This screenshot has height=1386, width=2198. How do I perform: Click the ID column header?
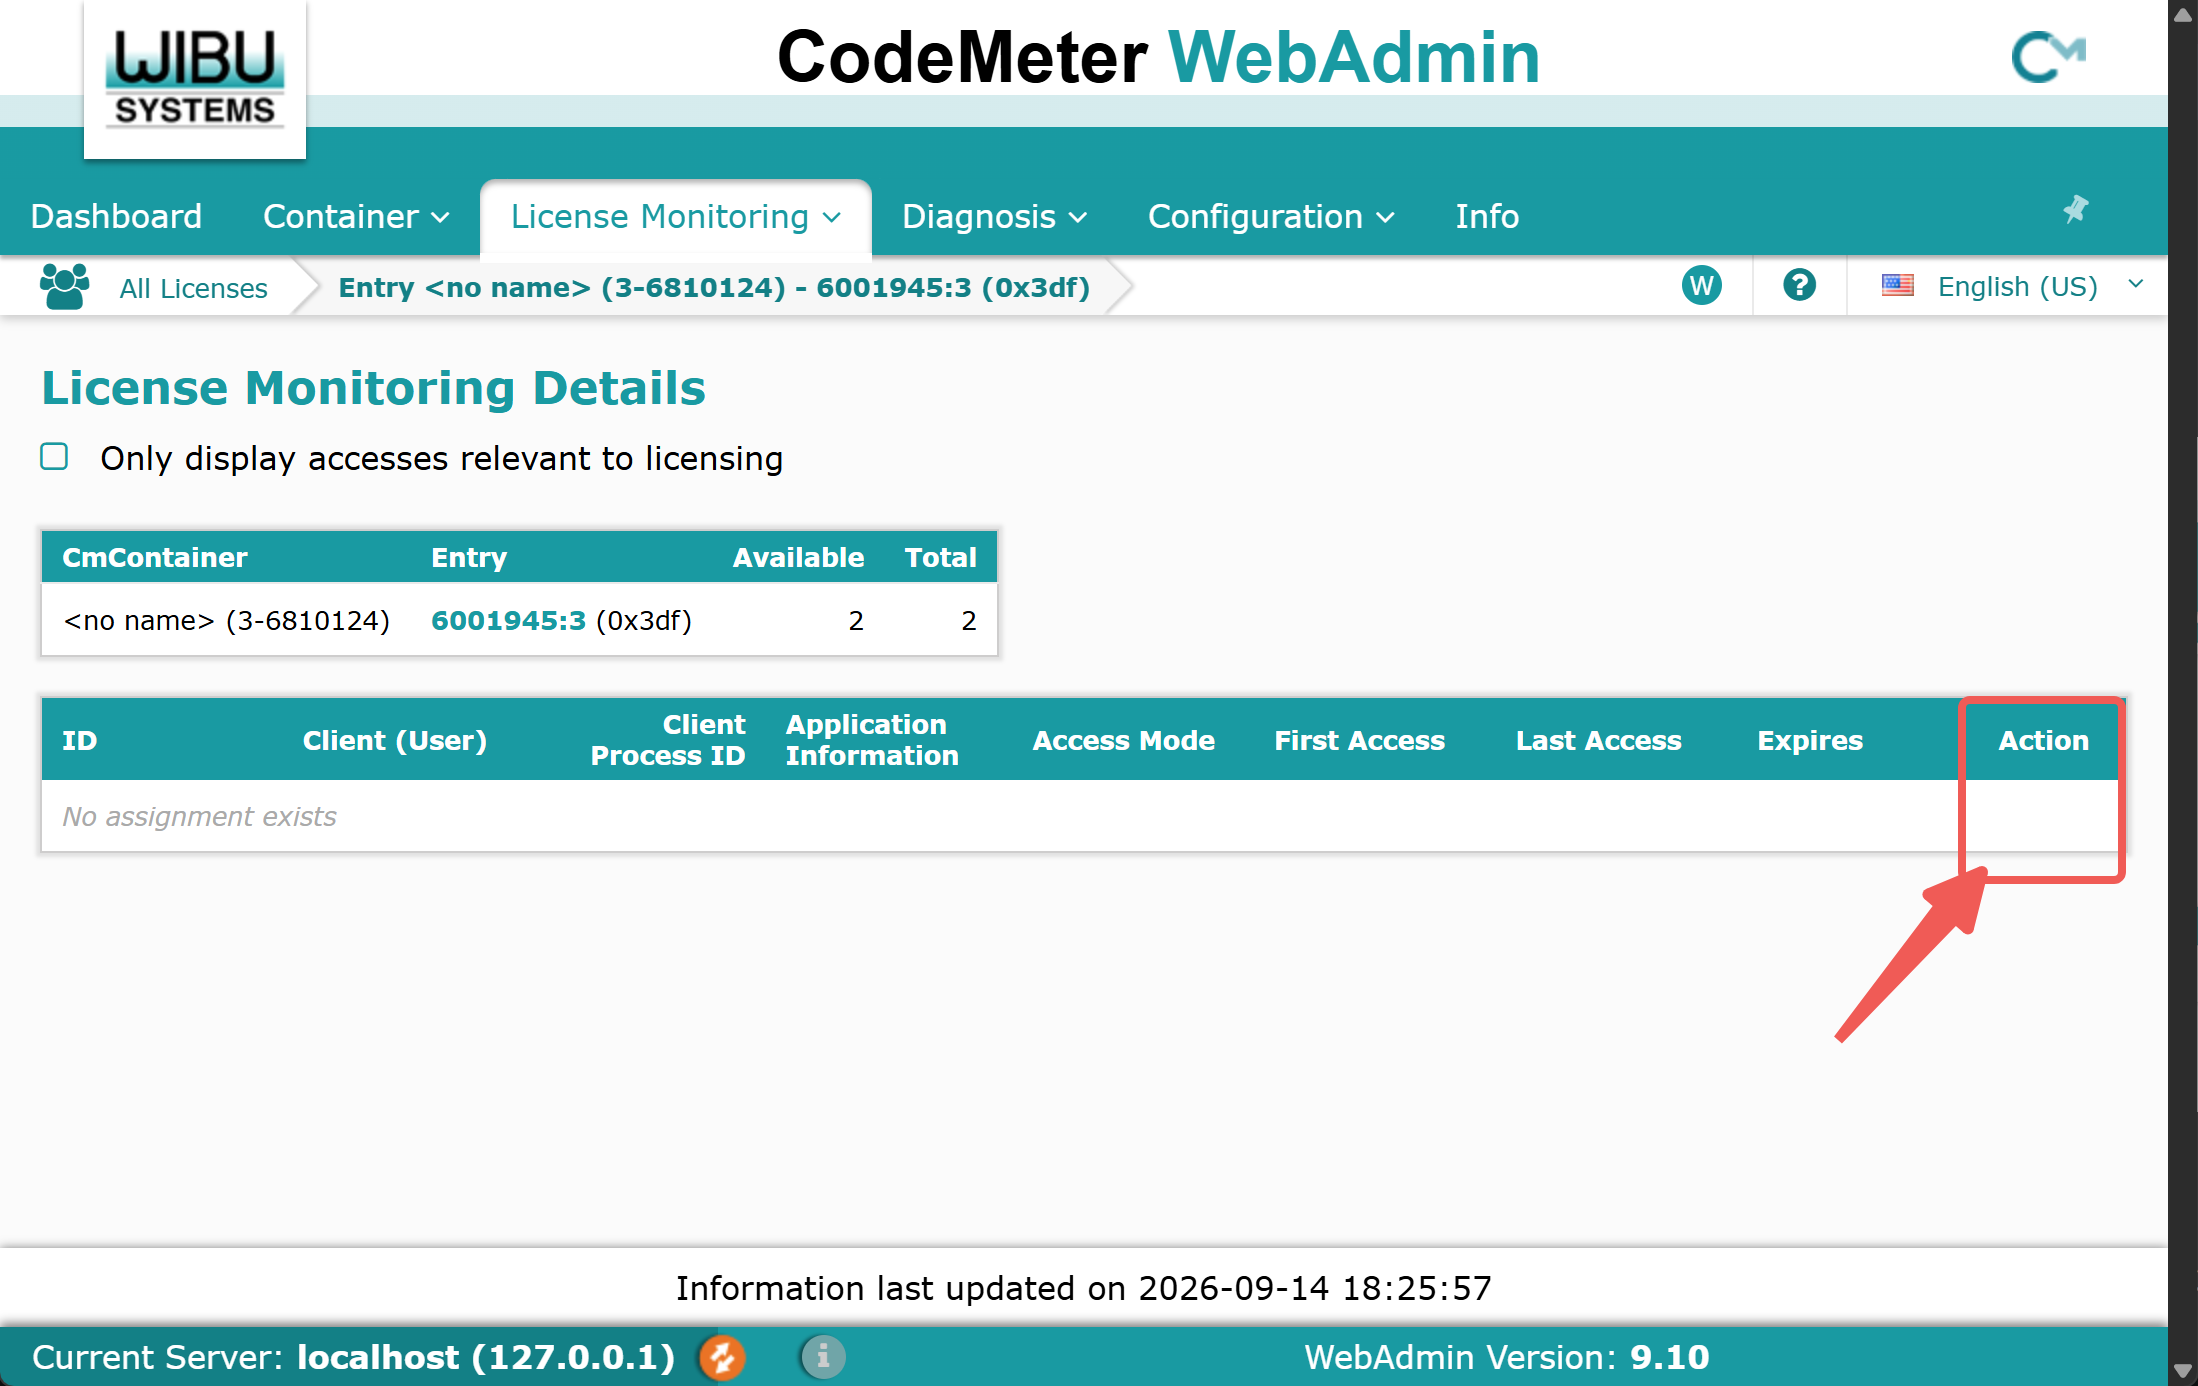(80, 741)
